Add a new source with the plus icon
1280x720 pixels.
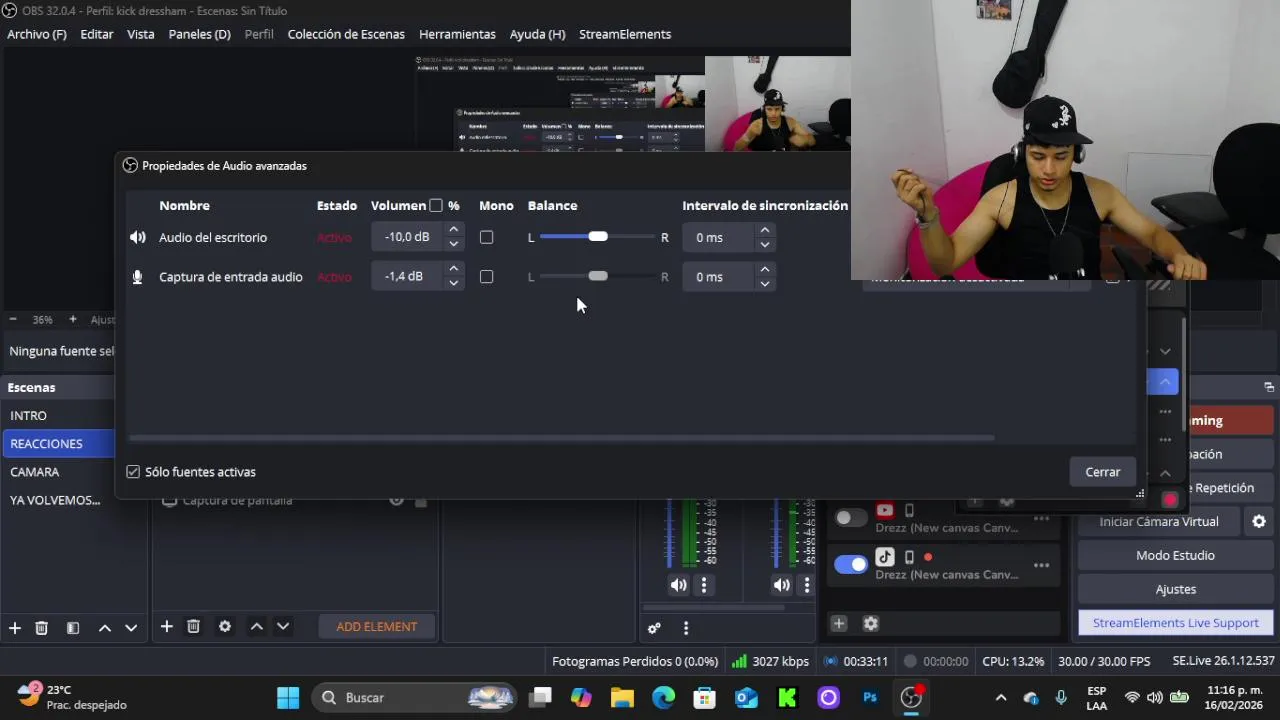pos(167,626)
